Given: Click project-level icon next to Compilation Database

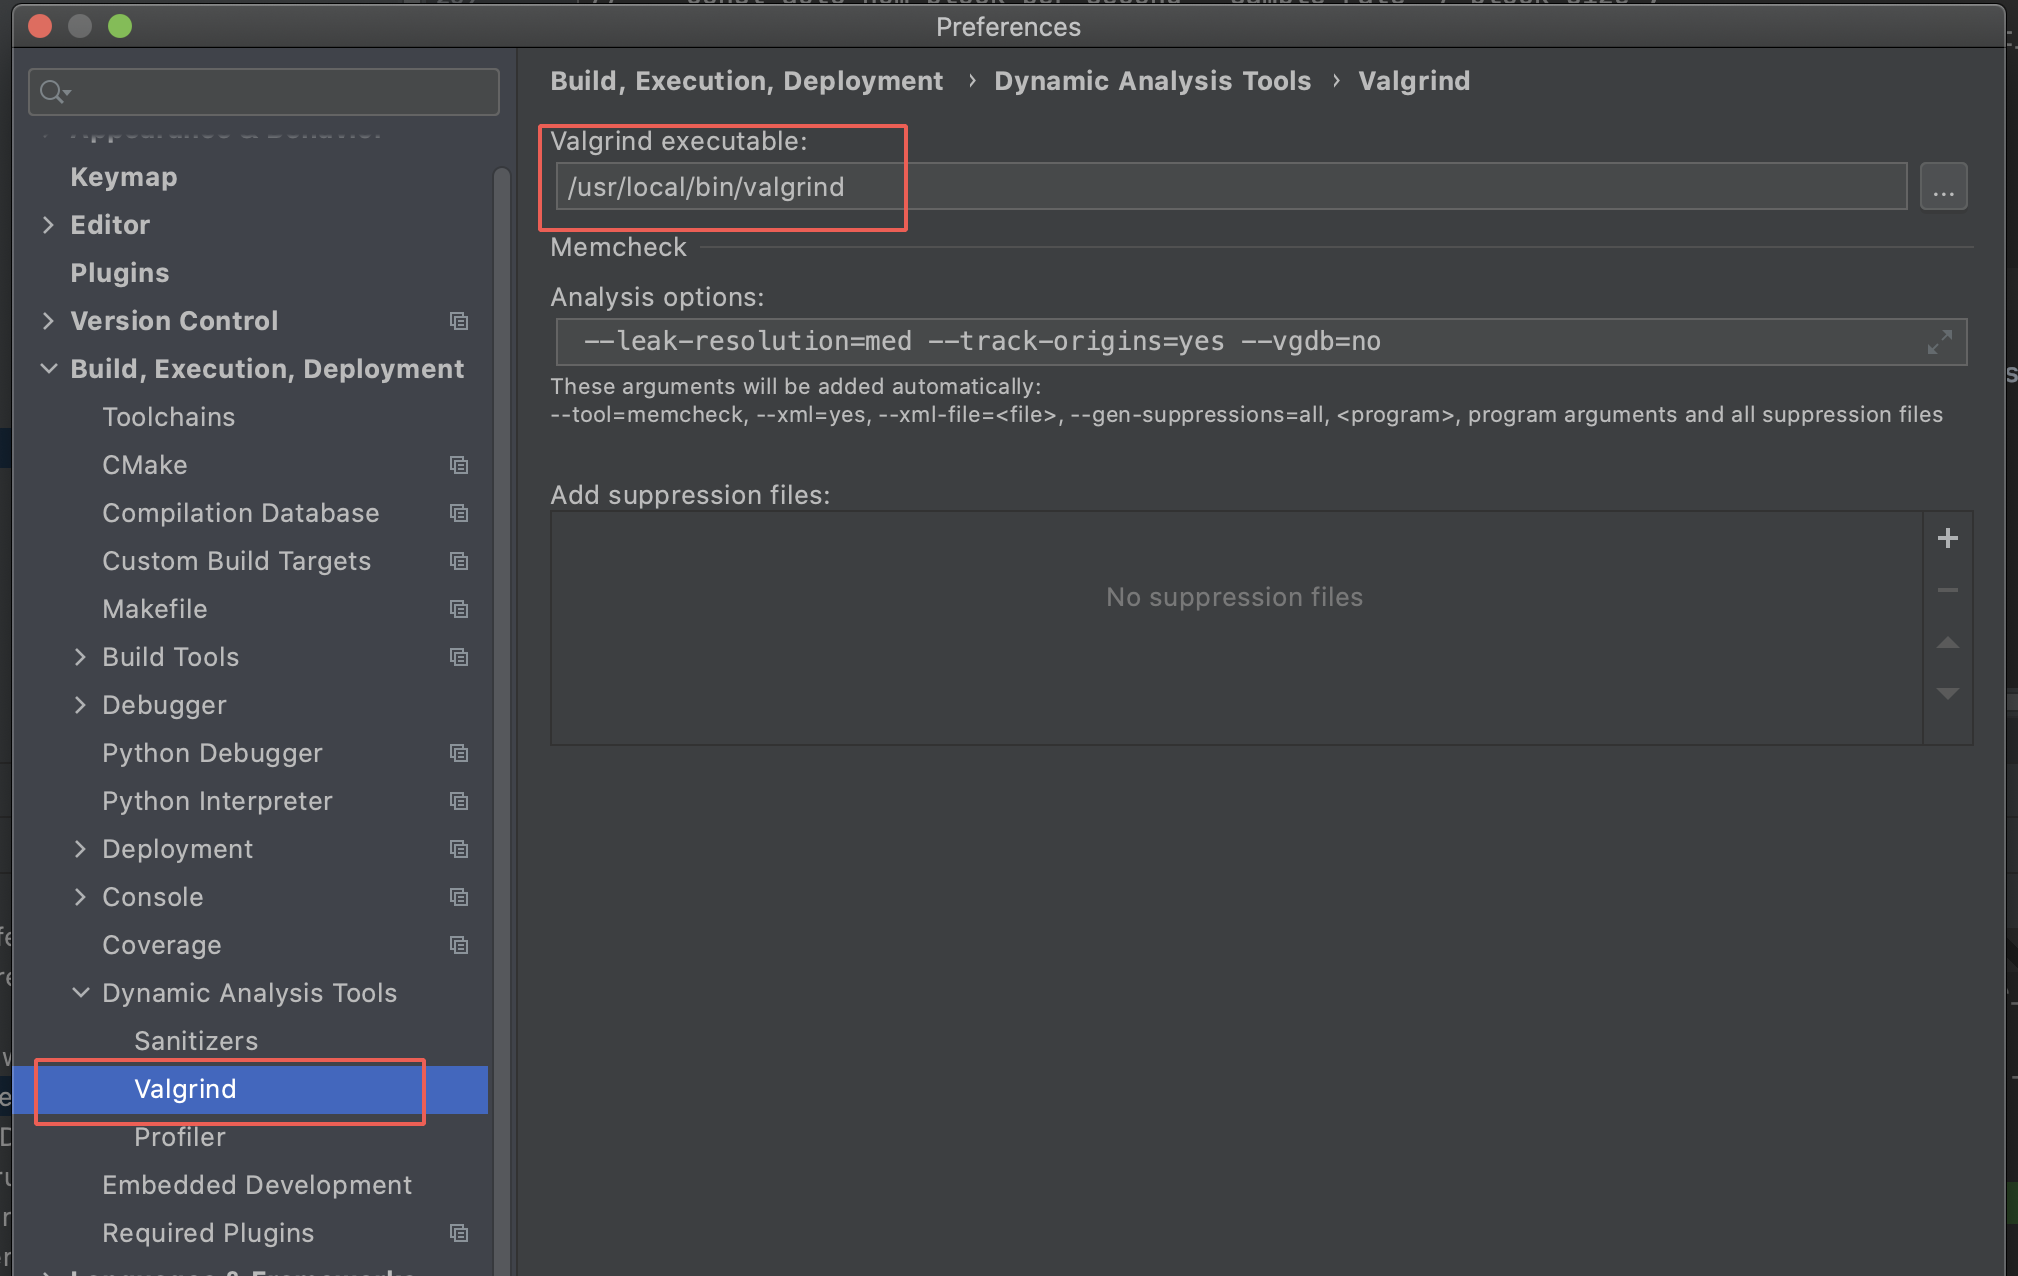Looking at the screenshot, I should 459,513.
